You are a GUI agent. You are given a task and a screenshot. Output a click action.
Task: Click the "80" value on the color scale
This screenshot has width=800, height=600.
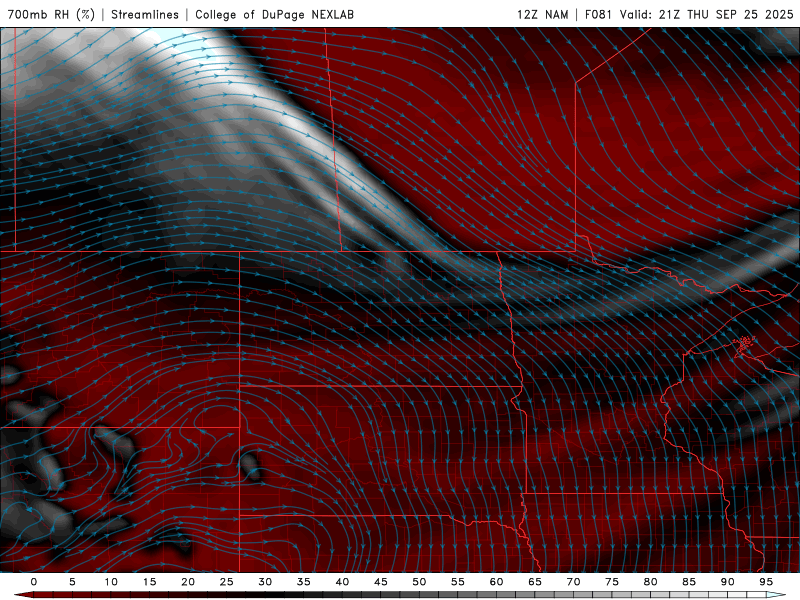point(650,582)
